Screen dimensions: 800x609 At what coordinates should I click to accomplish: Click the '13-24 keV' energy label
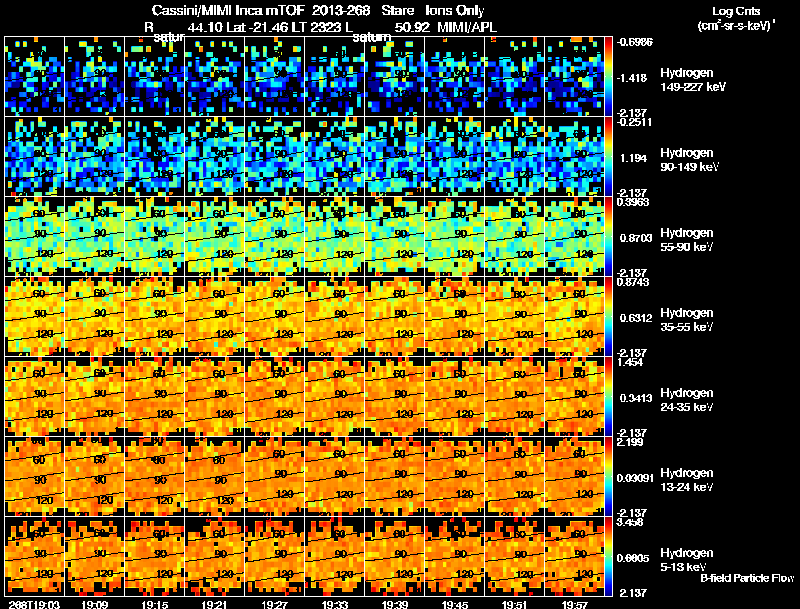pyautogui.click(x=687, y=487)
